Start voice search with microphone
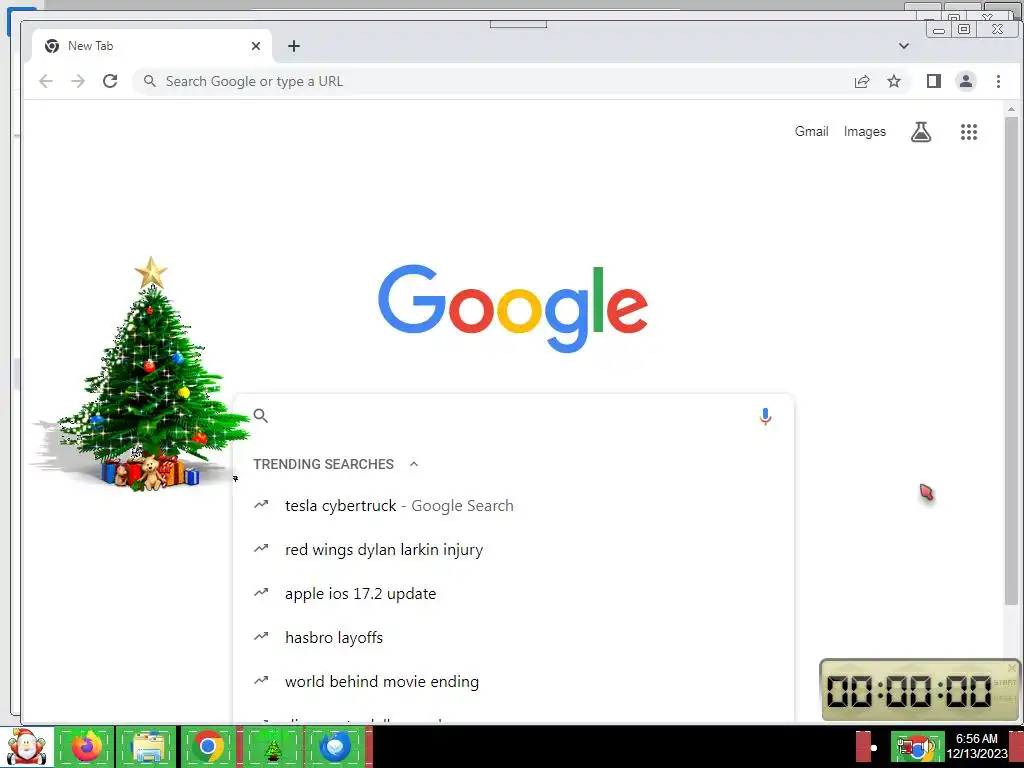 765,416
